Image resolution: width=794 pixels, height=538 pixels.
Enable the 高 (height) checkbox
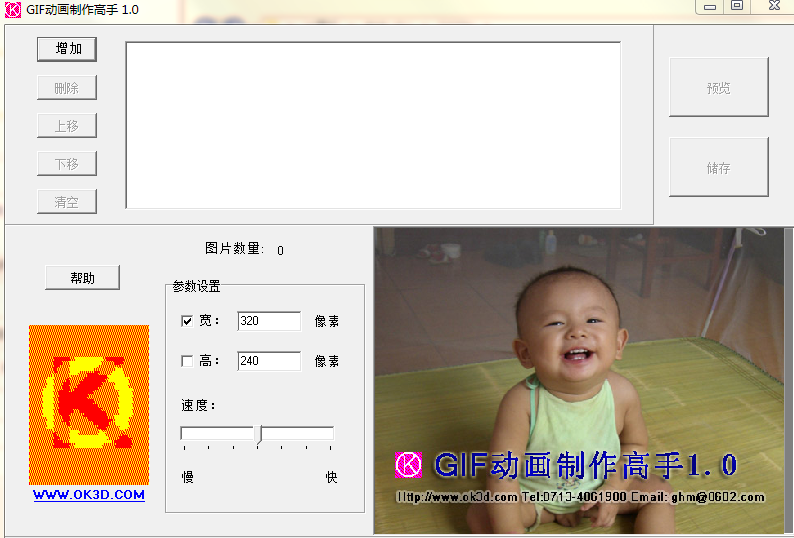coord(187,361)
